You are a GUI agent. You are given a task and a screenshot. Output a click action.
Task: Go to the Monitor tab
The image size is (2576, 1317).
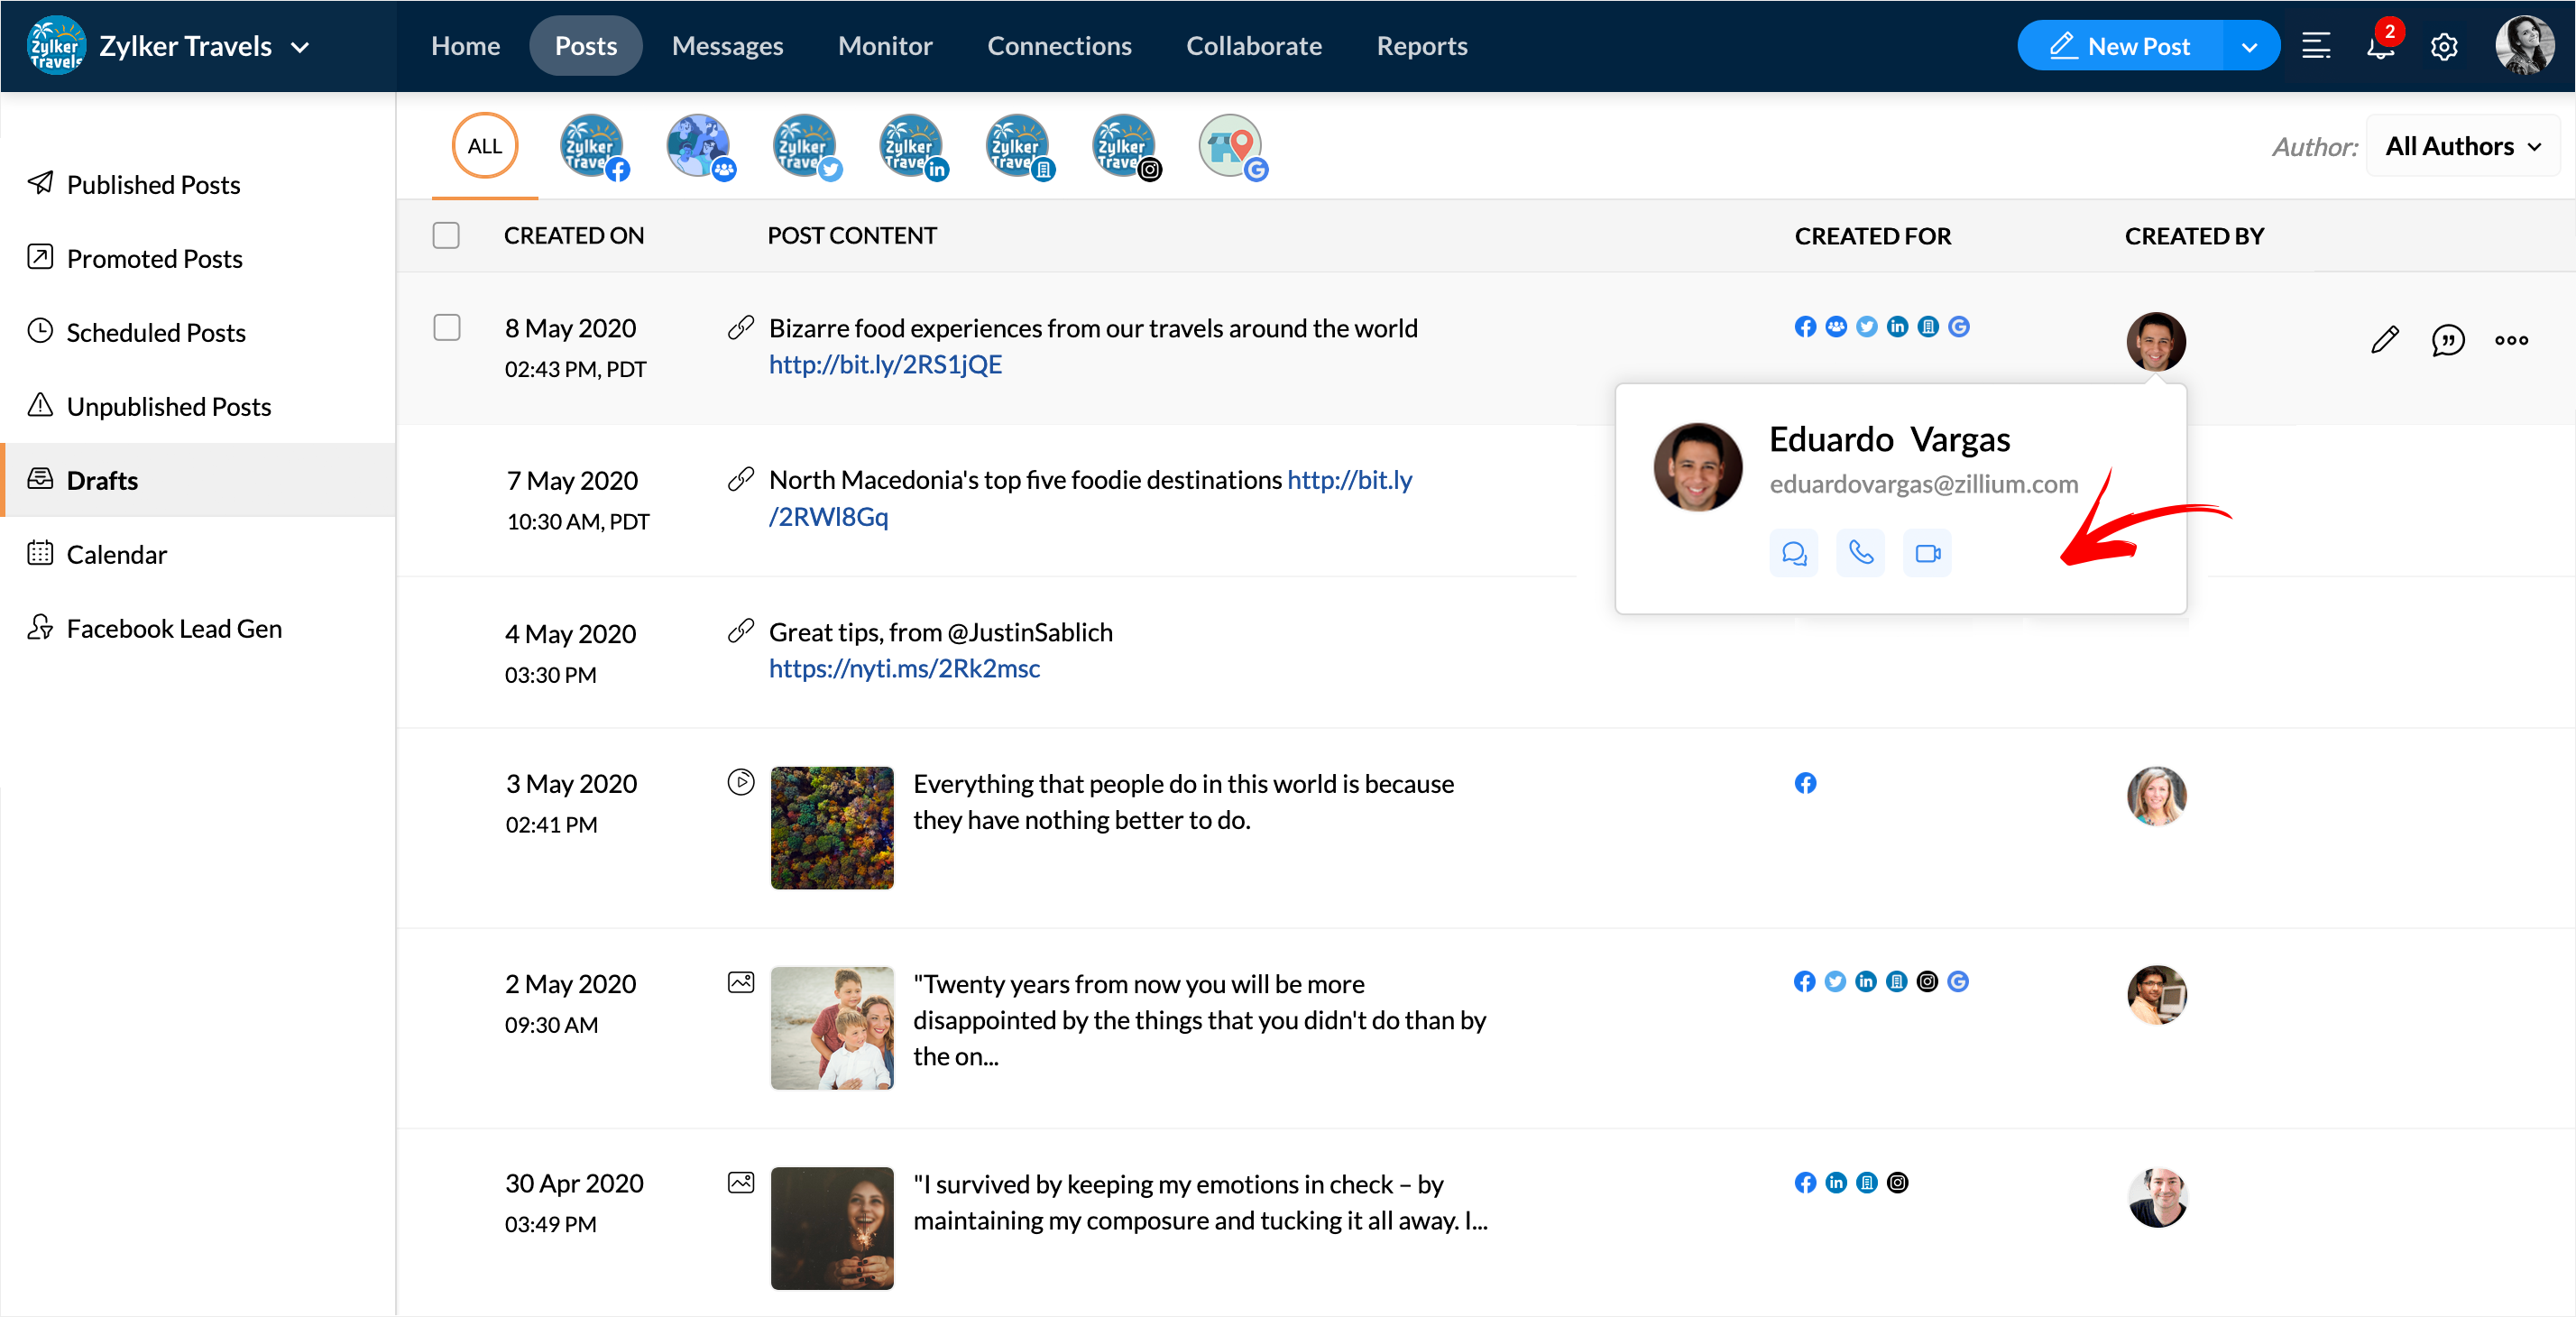click(885, 46)
